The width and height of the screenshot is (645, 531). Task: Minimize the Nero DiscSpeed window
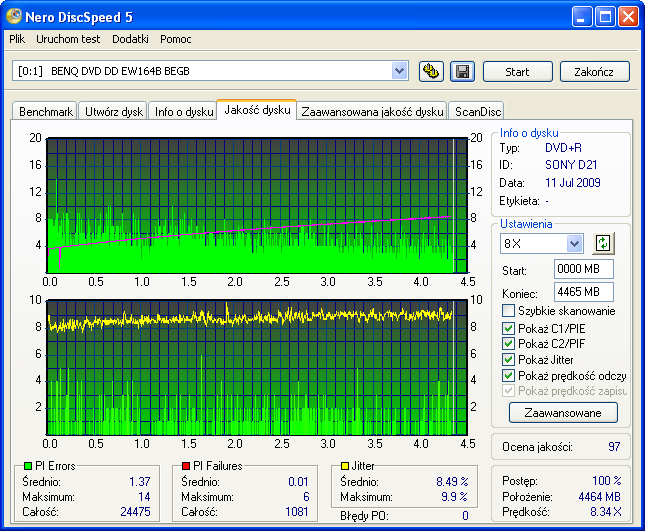click(582, 17)
